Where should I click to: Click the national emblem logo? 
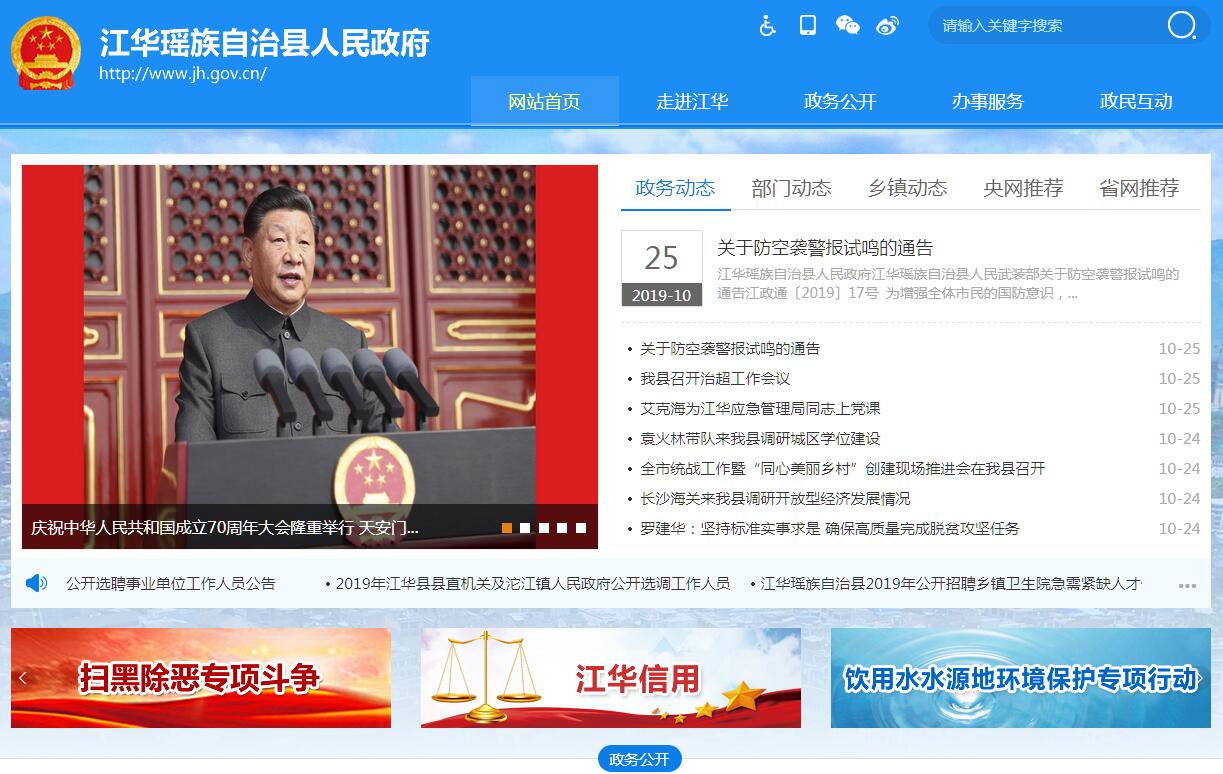[x=46, y=53]
